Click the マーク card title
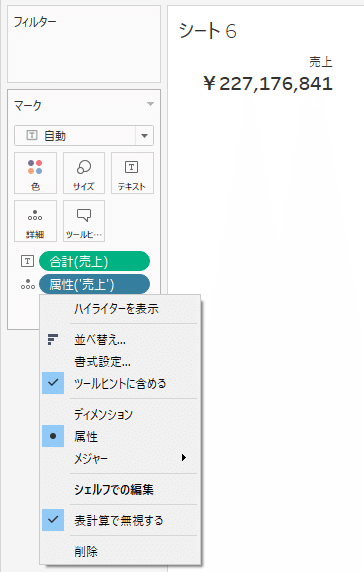Image resolution: width=364 pixels, height=572 pixels. 28,105
